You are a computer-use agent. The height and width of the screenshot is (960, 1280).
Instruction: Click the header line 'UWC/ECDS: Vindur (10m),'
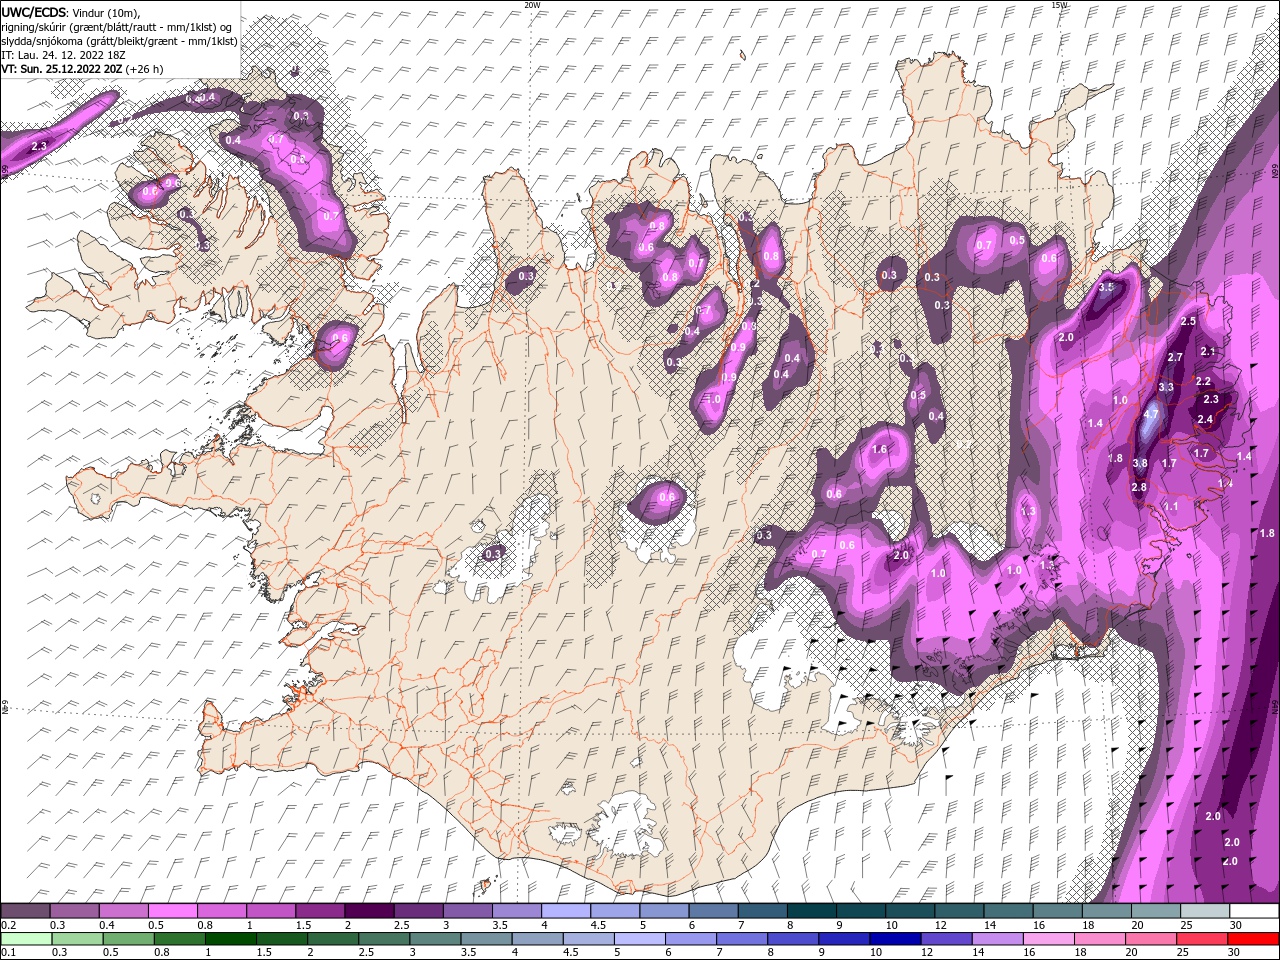pos(70,12)
